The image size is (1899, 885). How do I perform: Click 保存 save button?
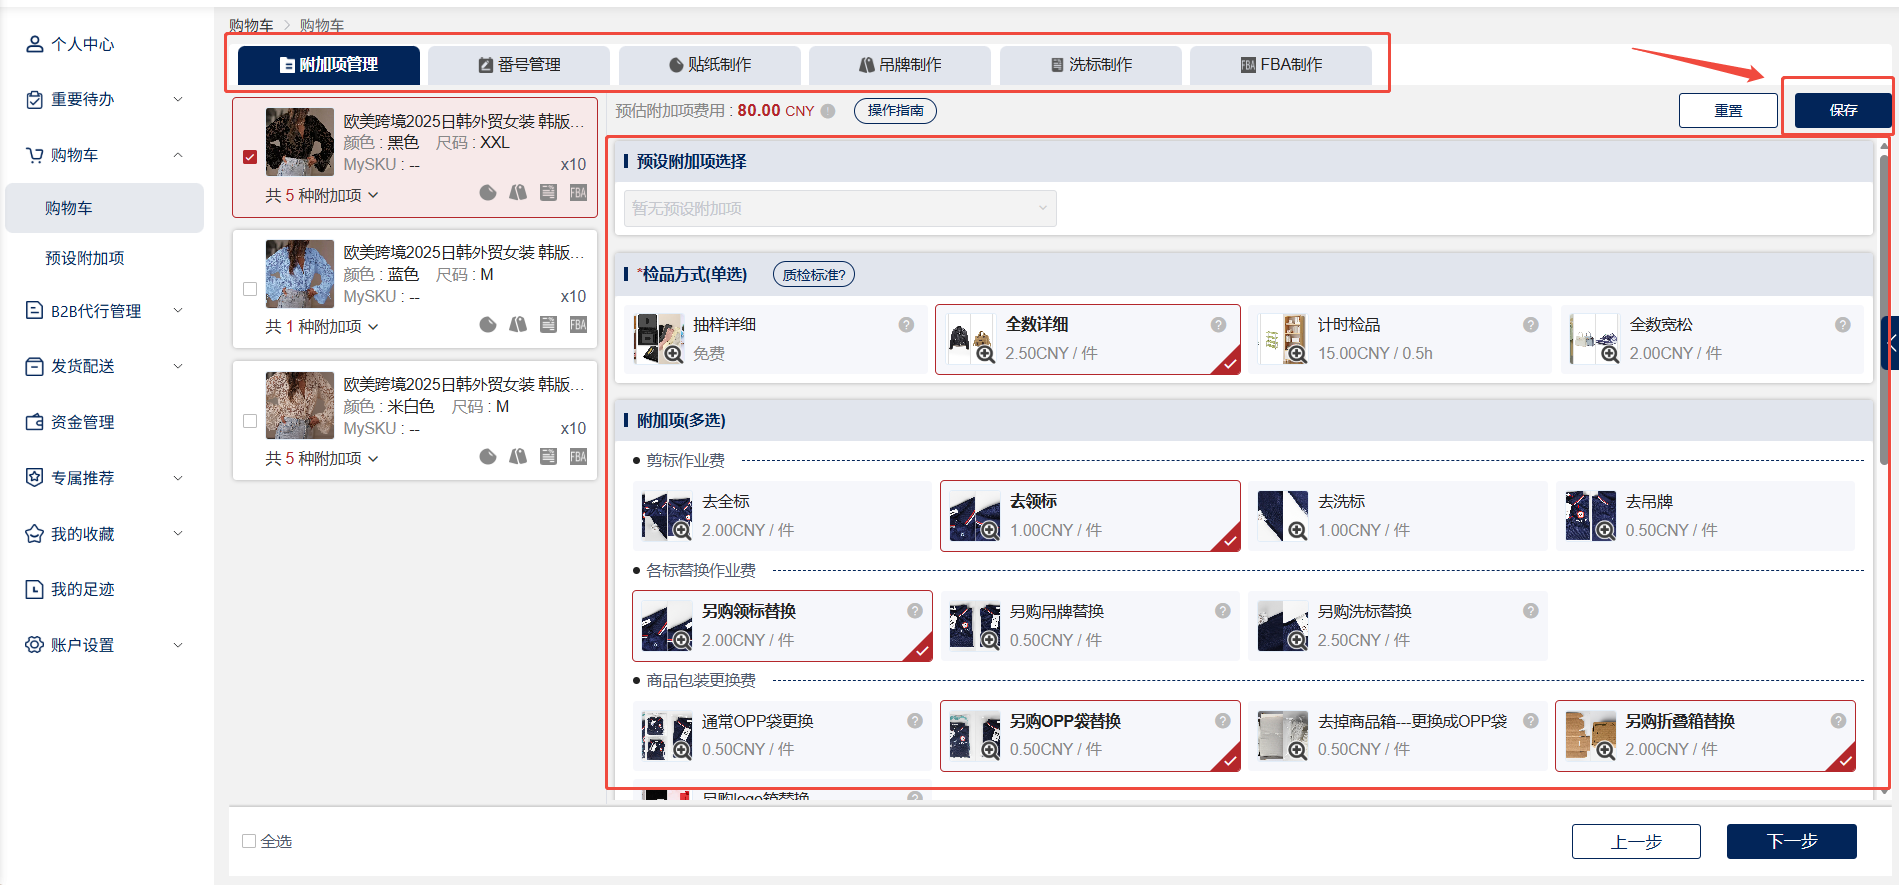[1843, 110]
